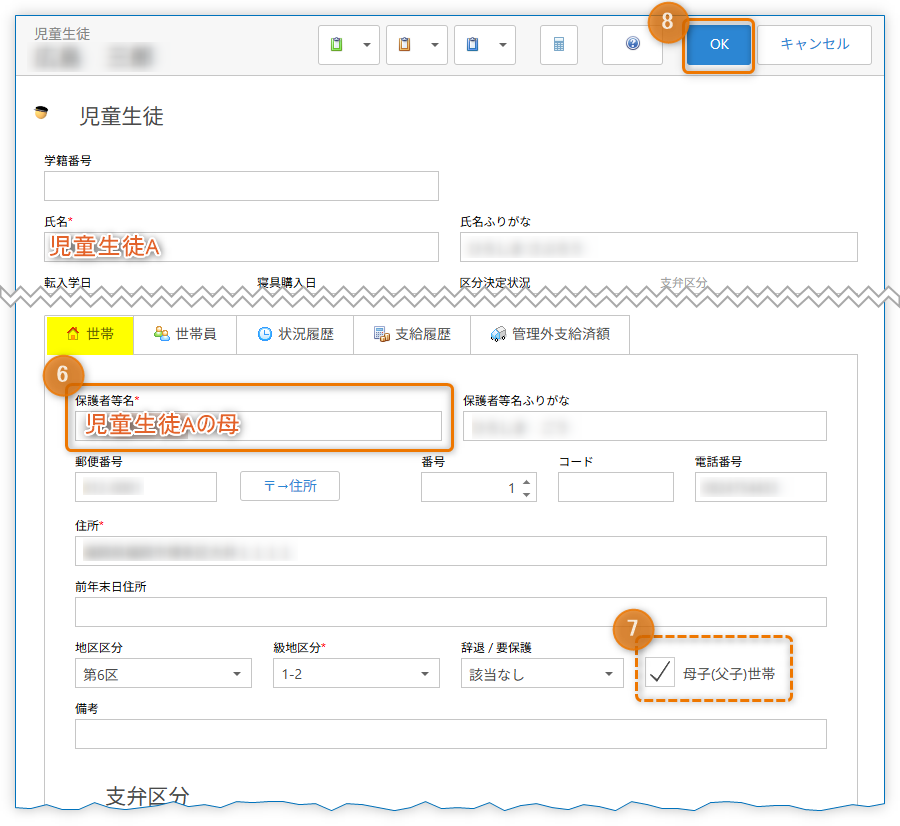Decrease the 番号 spinner value
Screen dimensions: 900x826
[x=526, y=494]
